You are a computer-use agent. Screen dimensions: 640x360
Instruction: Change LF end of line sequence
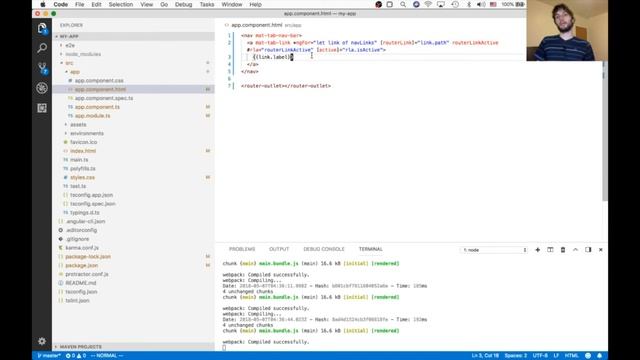click(x=556, y=356)
